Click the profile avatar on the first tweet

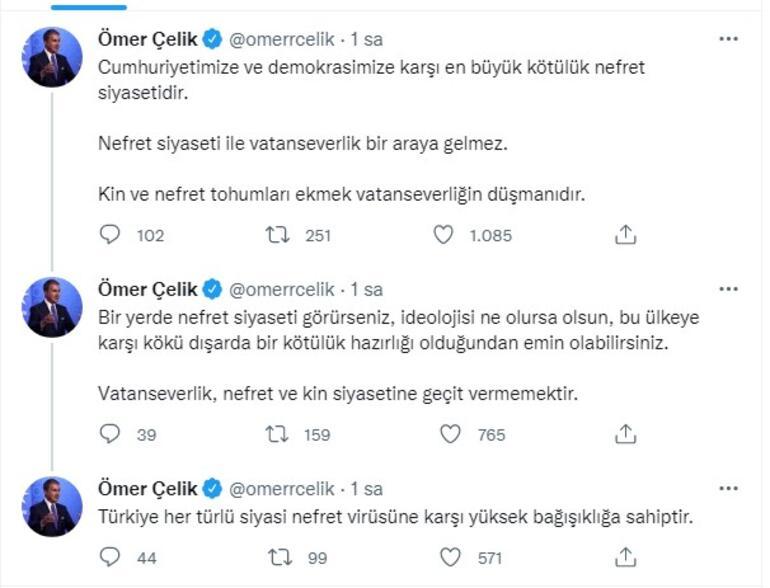pyautogui.click(x=52, y=57)
